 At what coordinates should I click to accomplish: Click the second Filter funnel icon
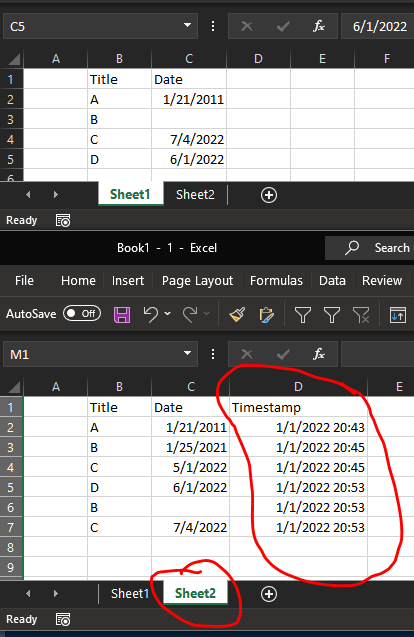pos(332,315)
